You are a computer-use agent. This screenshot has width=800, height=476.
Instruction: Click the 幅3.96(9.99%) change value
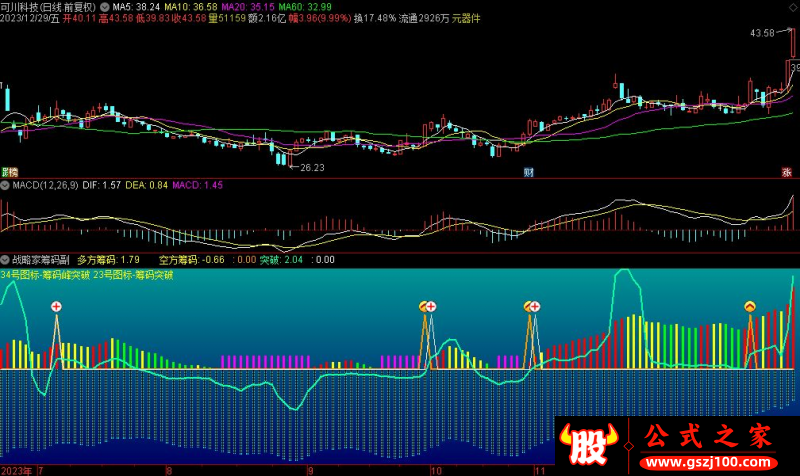[x=320, y=18]
